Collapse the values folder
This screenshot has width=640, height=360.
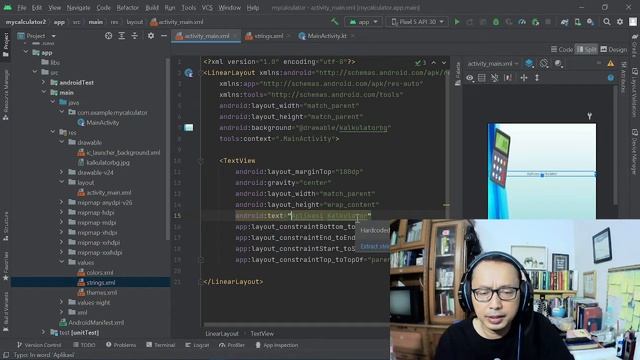(62, 262)
